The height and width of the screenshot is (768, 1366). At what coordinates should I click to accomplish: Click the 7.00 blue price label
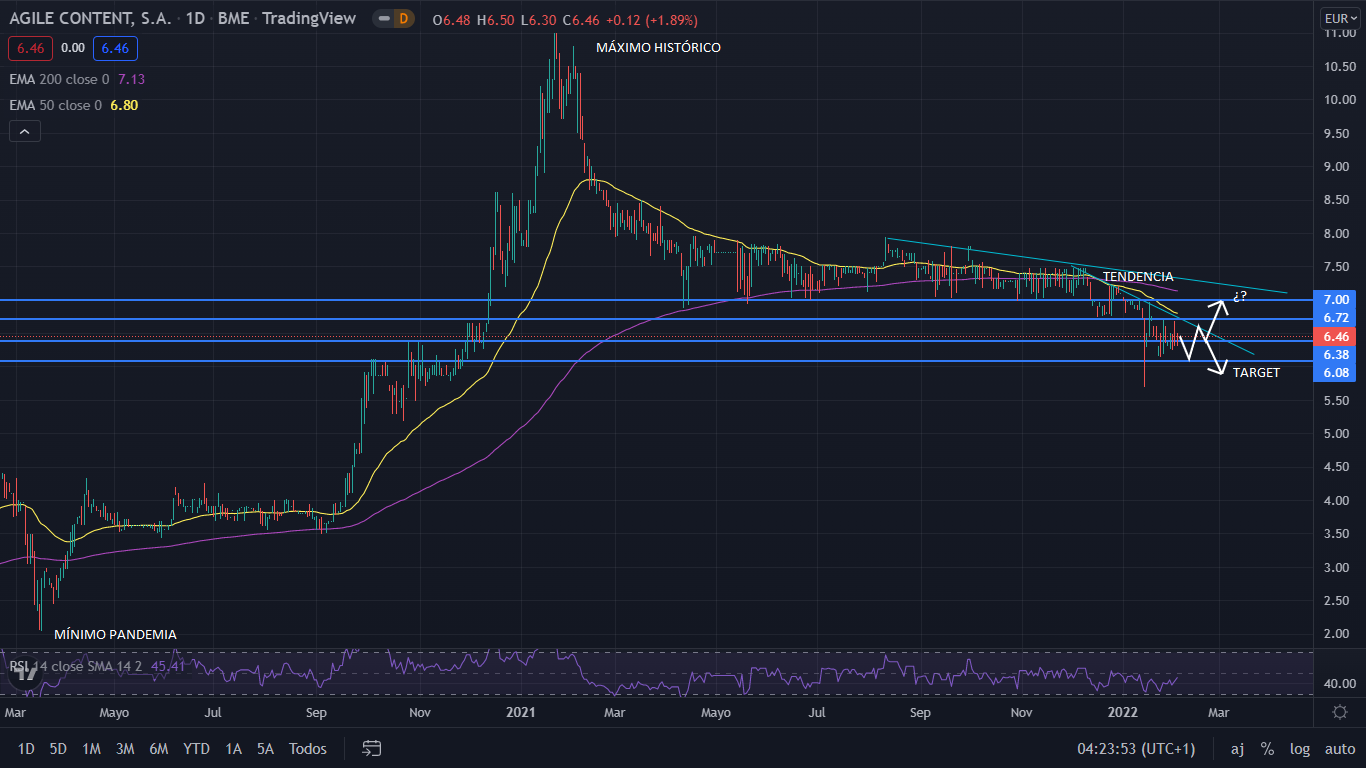(x=1337, y=300)
